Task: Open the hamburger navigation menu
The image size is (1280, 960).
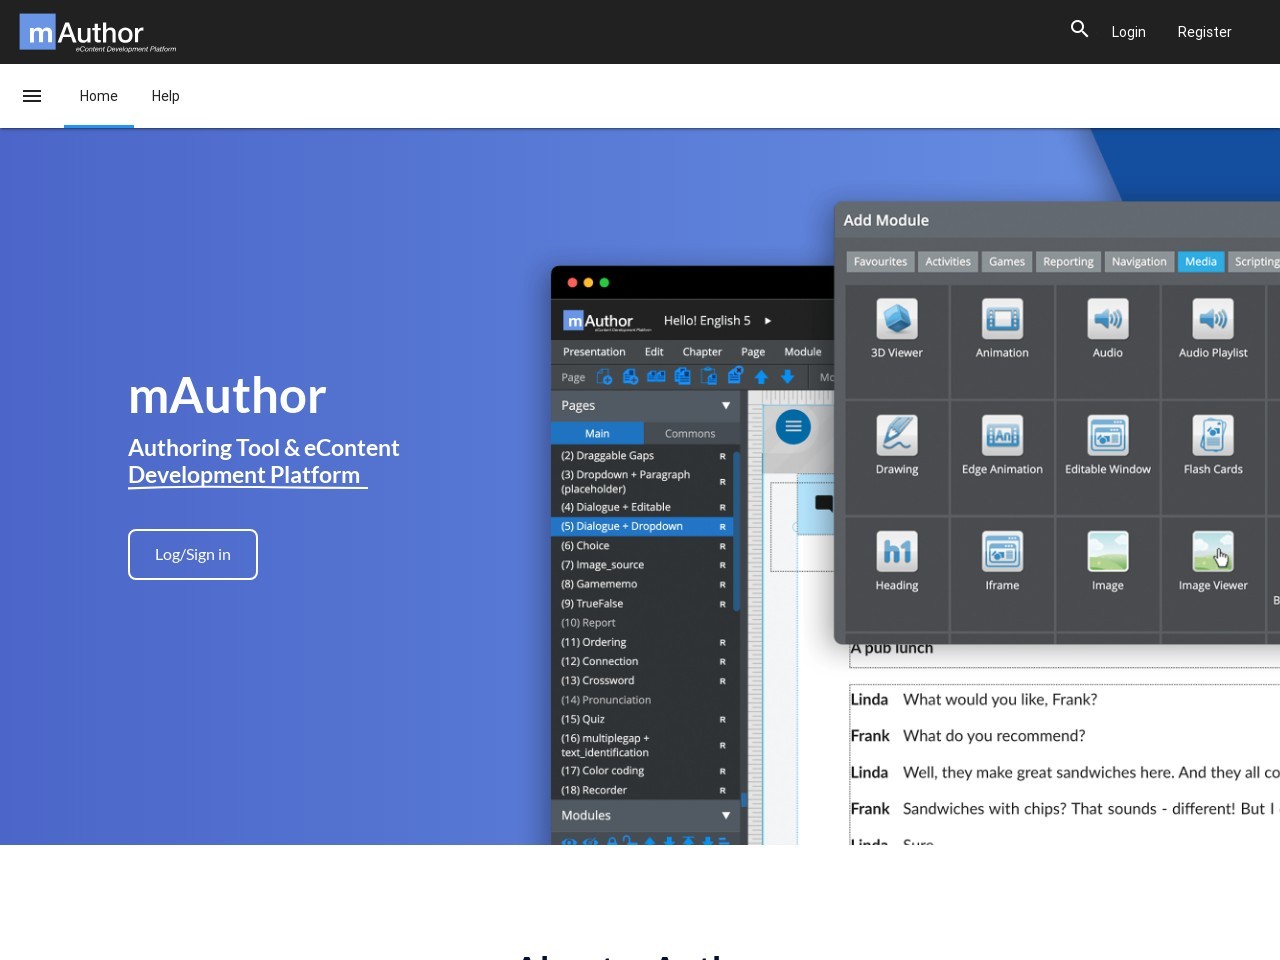Action: pyautogui.click(x=32, y=96)
